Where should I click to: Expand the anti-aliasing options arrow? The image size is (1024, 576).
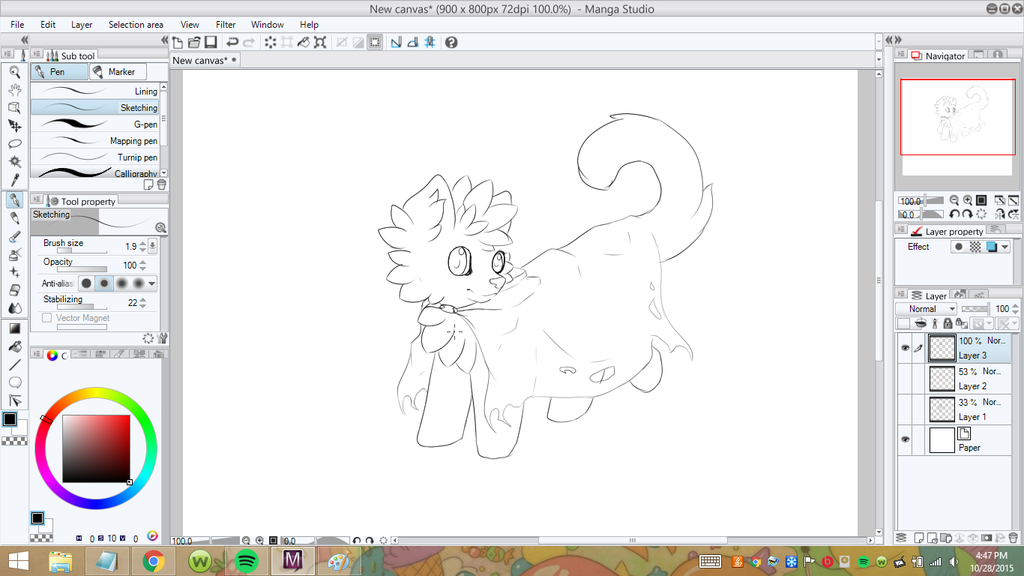click(x=152, y=283)
